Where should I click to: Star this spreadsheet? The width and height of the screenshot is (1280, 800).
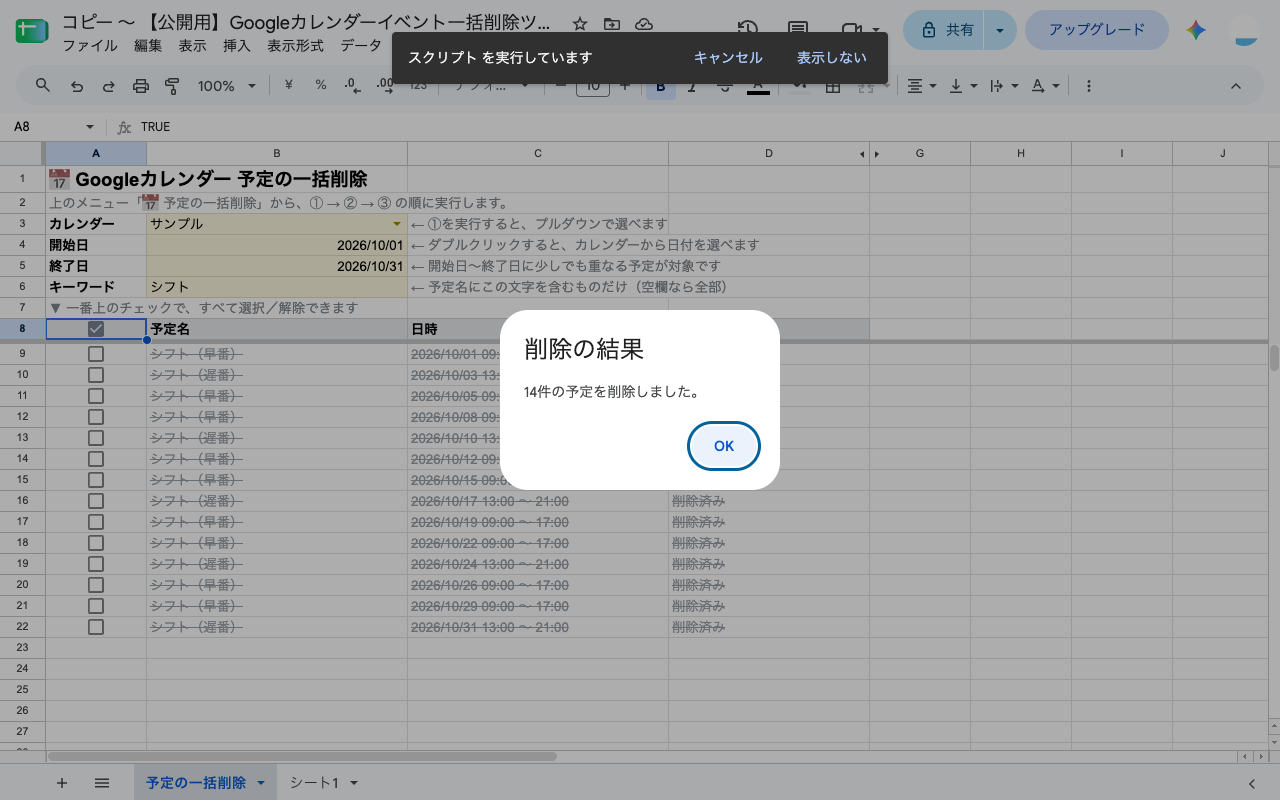pyautogui.click(x=580, y=24)
